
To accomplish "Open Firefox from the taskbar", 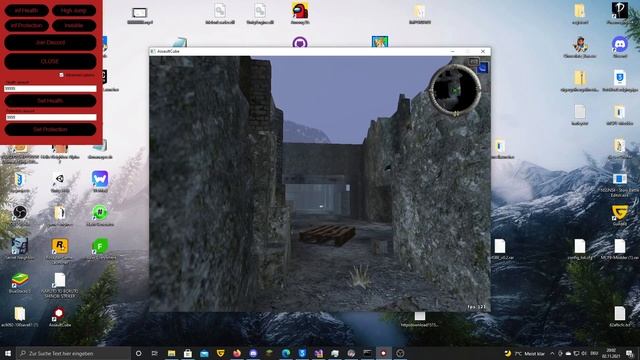I will 237,353.
